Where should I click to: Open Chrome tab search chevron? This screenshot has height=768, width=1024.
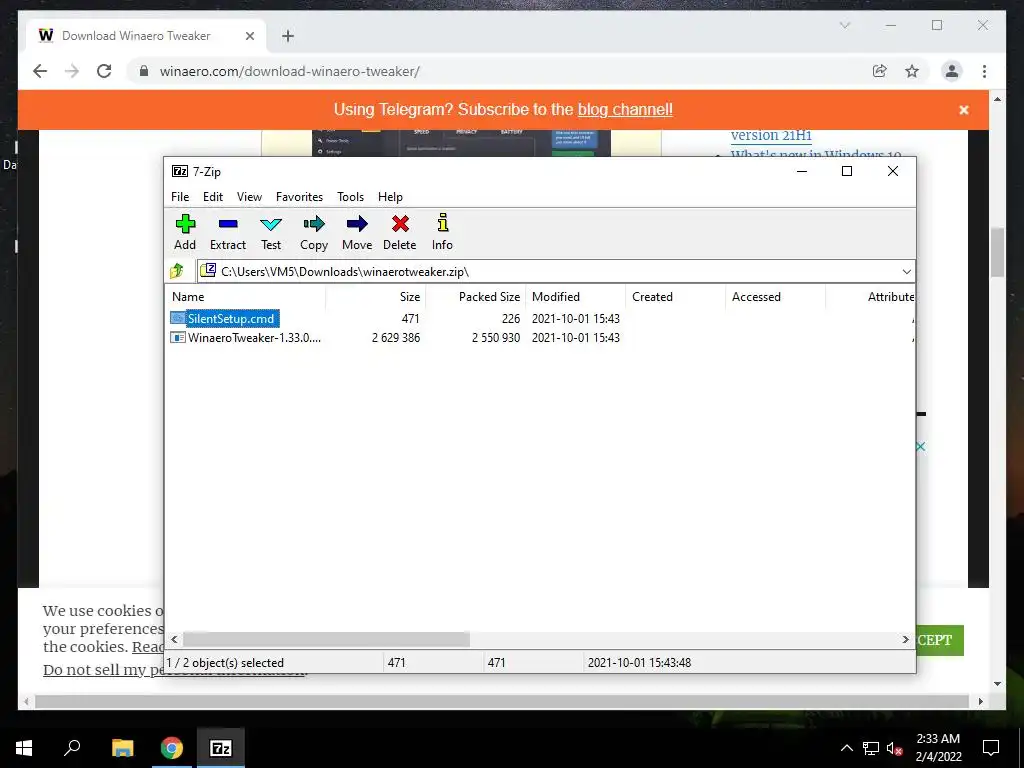844,25
